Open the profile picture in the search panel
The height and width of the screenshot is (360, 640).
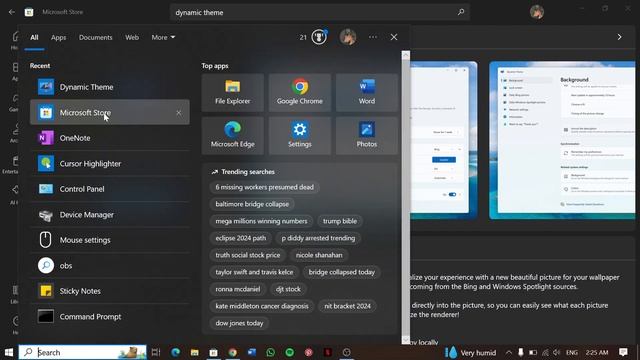tap(348, 37)
